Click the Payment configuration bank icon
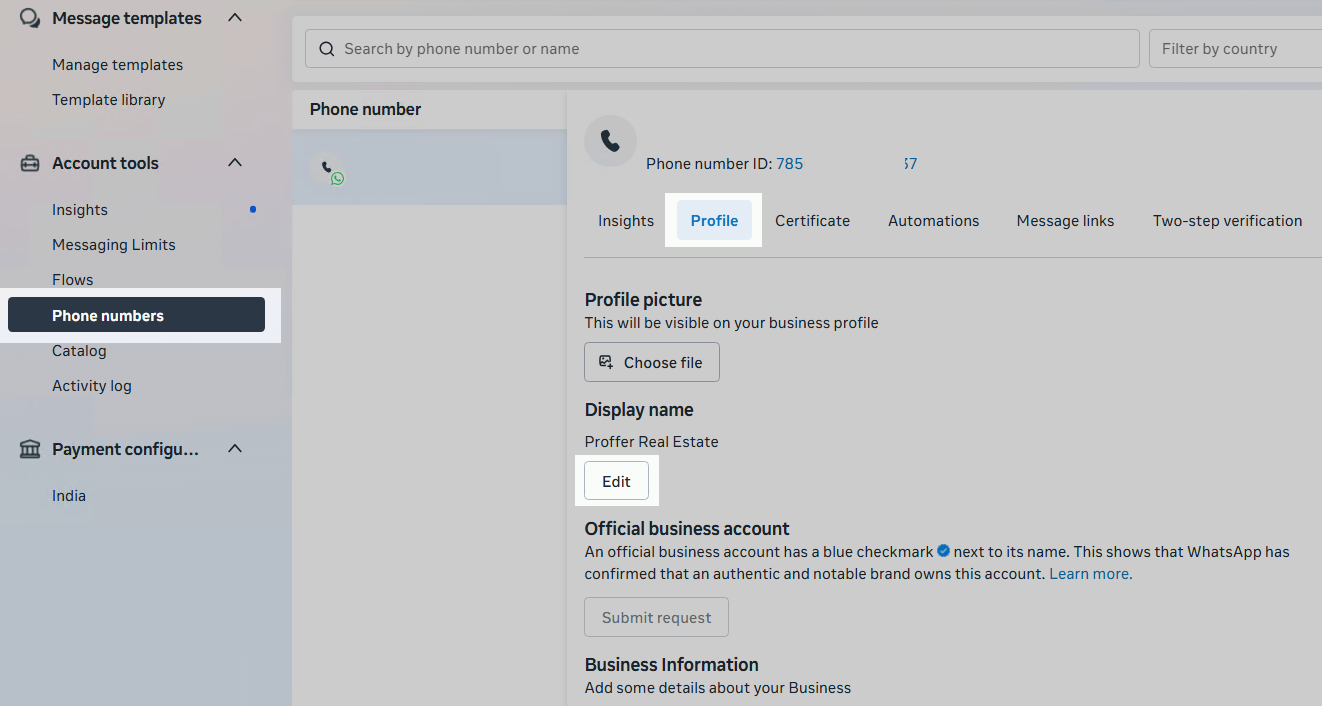Screen dimensions: 1322x706 pos(30,449)
